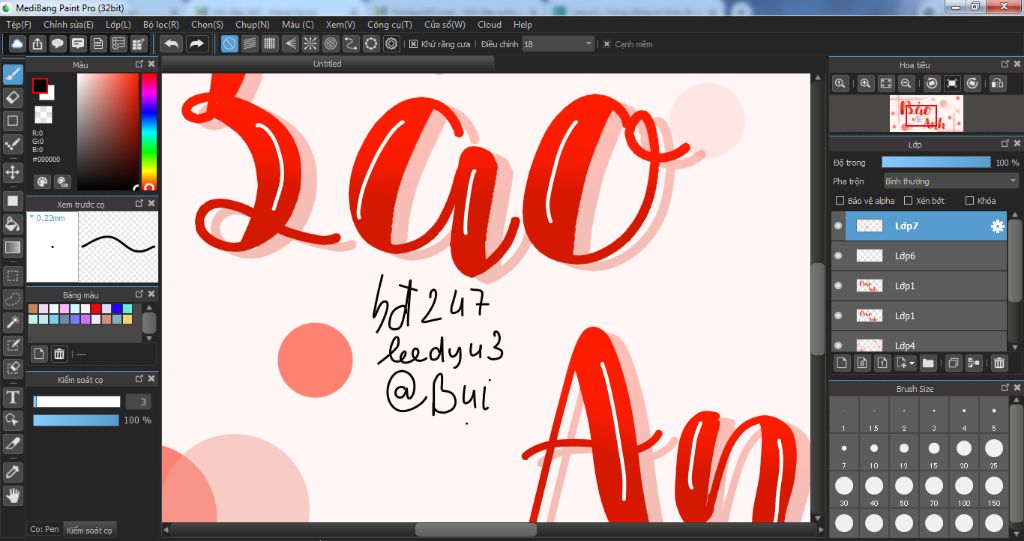
Task: Adjust the Độ trong opacity slider
Action: (x=936, y=162)
